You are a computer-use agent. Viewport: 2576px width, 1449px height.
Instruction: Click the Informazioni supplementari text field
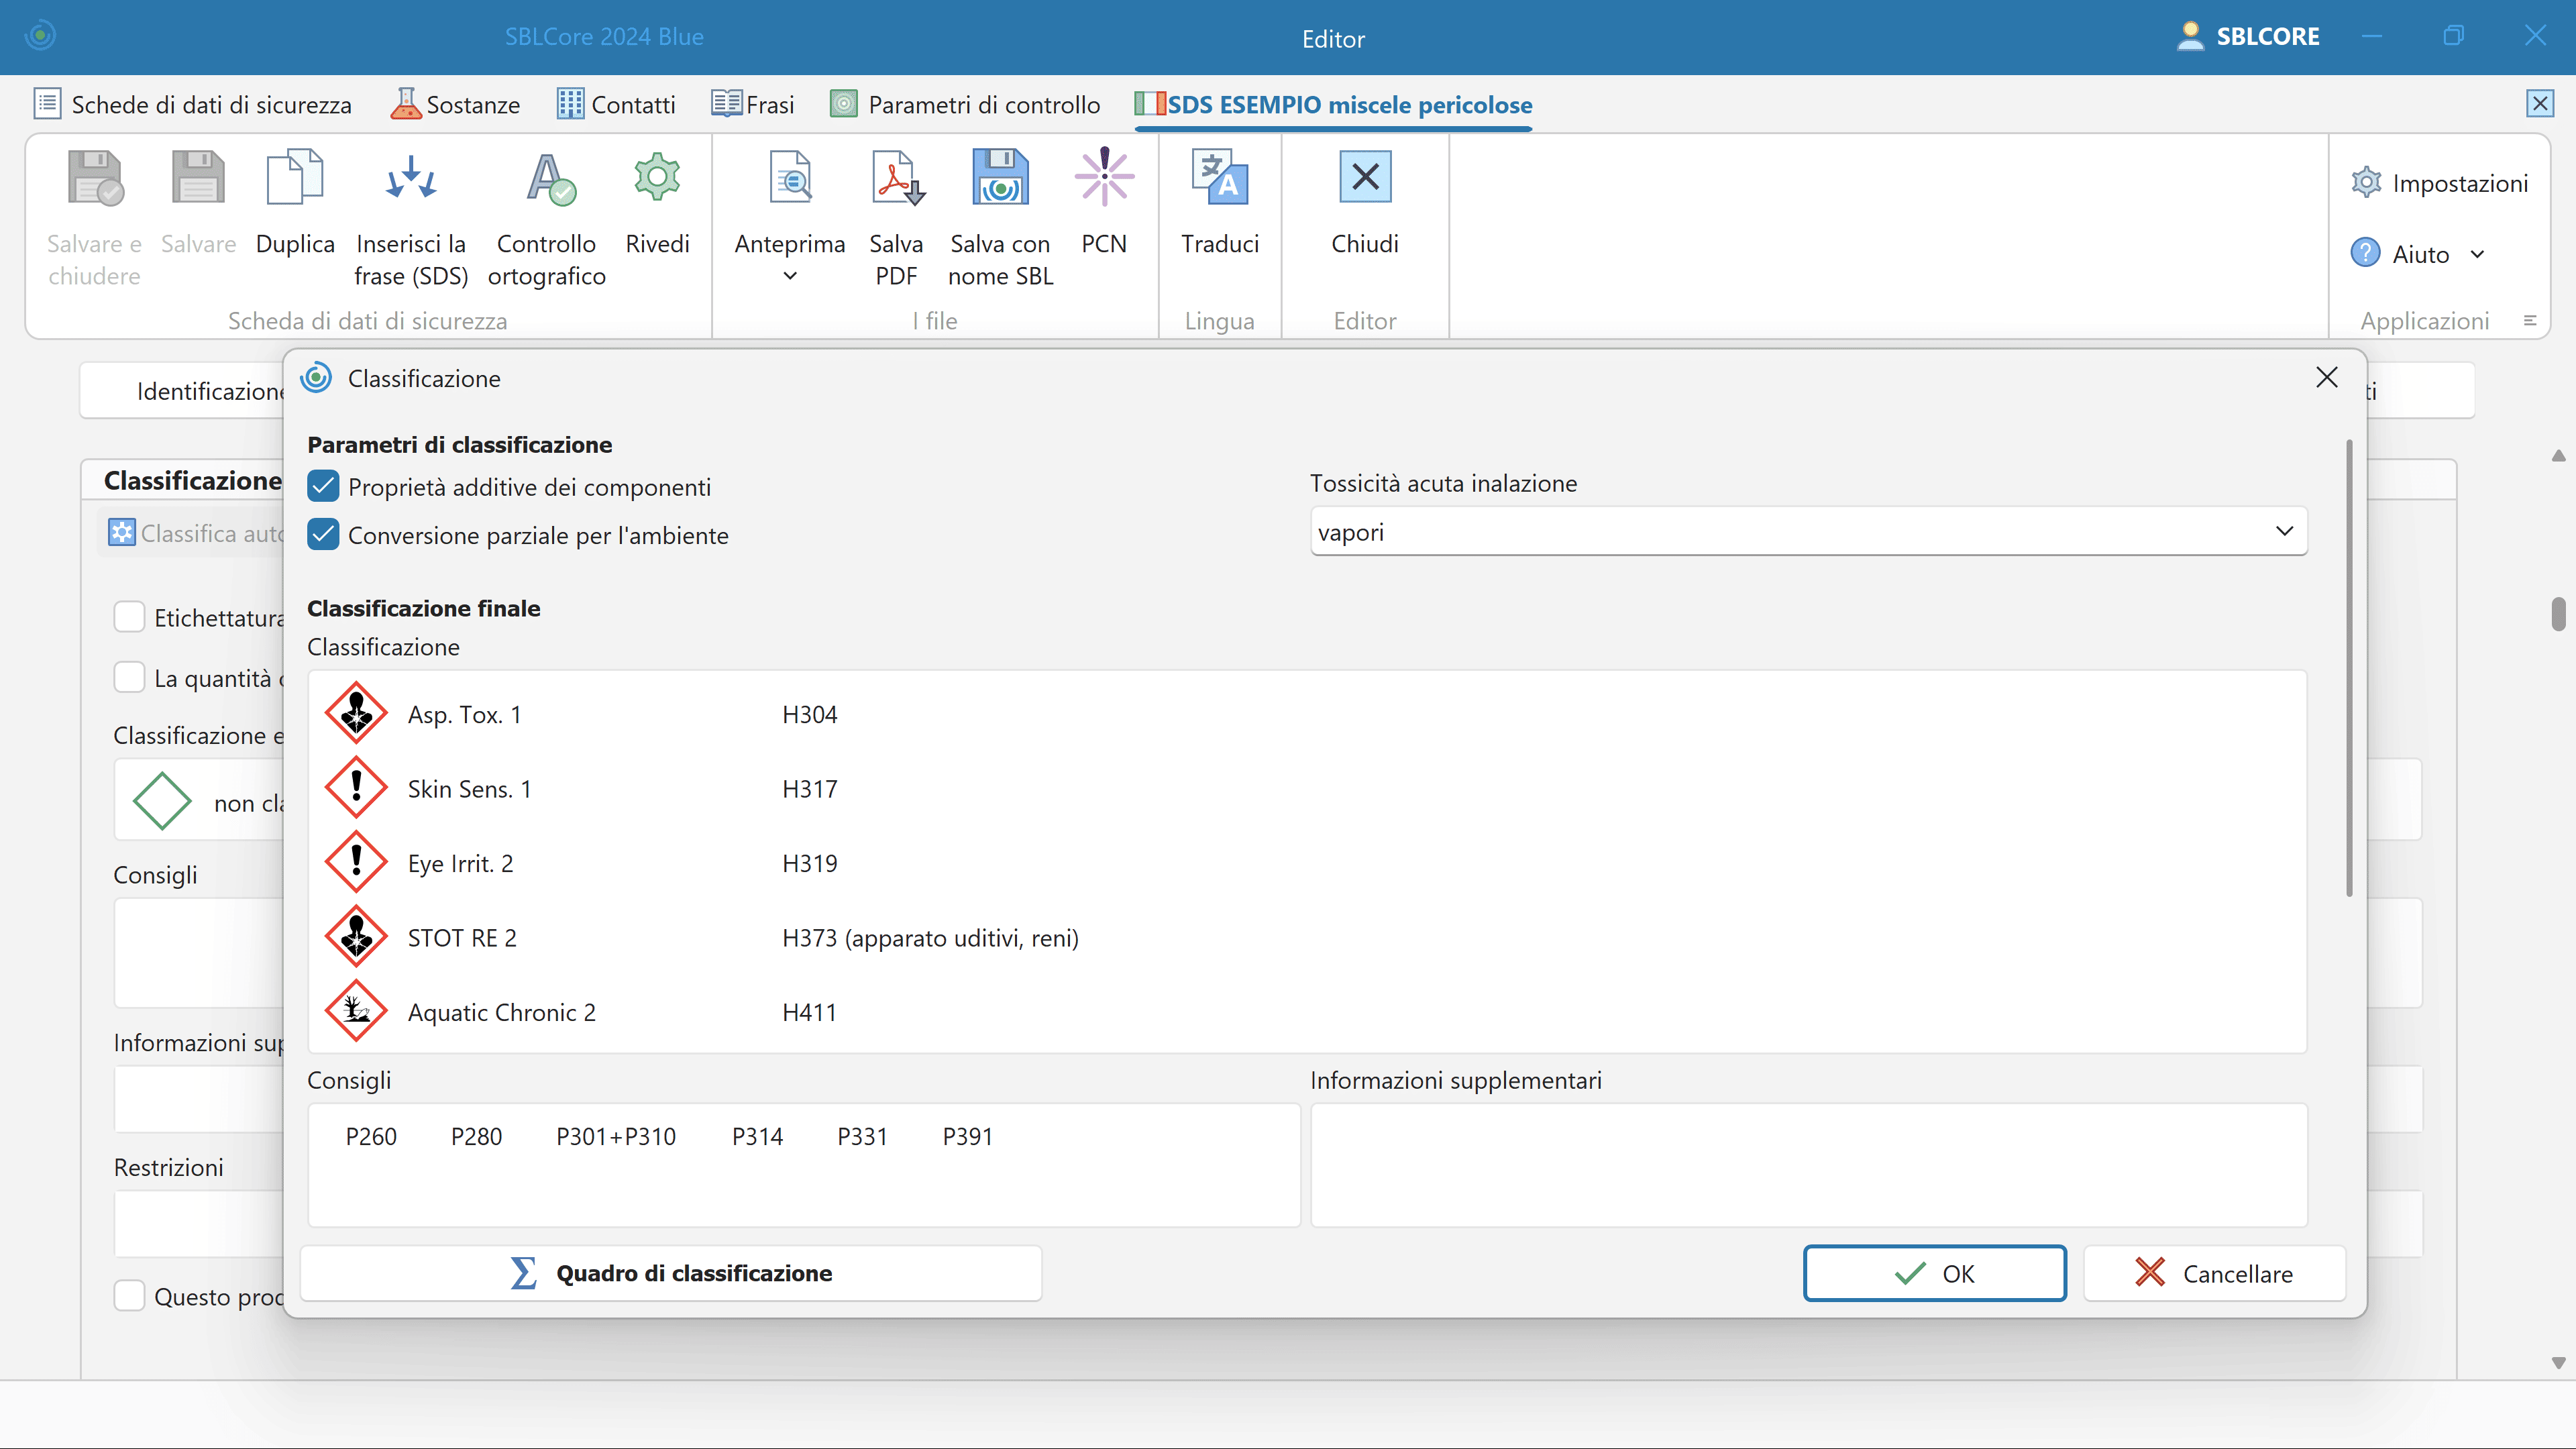(1808, 1165)
